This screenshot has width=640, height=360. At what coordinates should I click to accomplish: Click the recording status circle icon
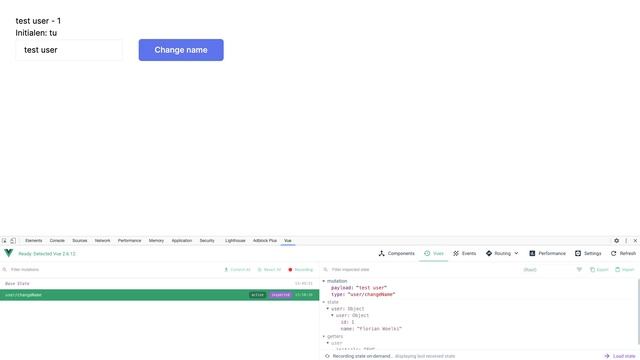[x=327, y=356]
